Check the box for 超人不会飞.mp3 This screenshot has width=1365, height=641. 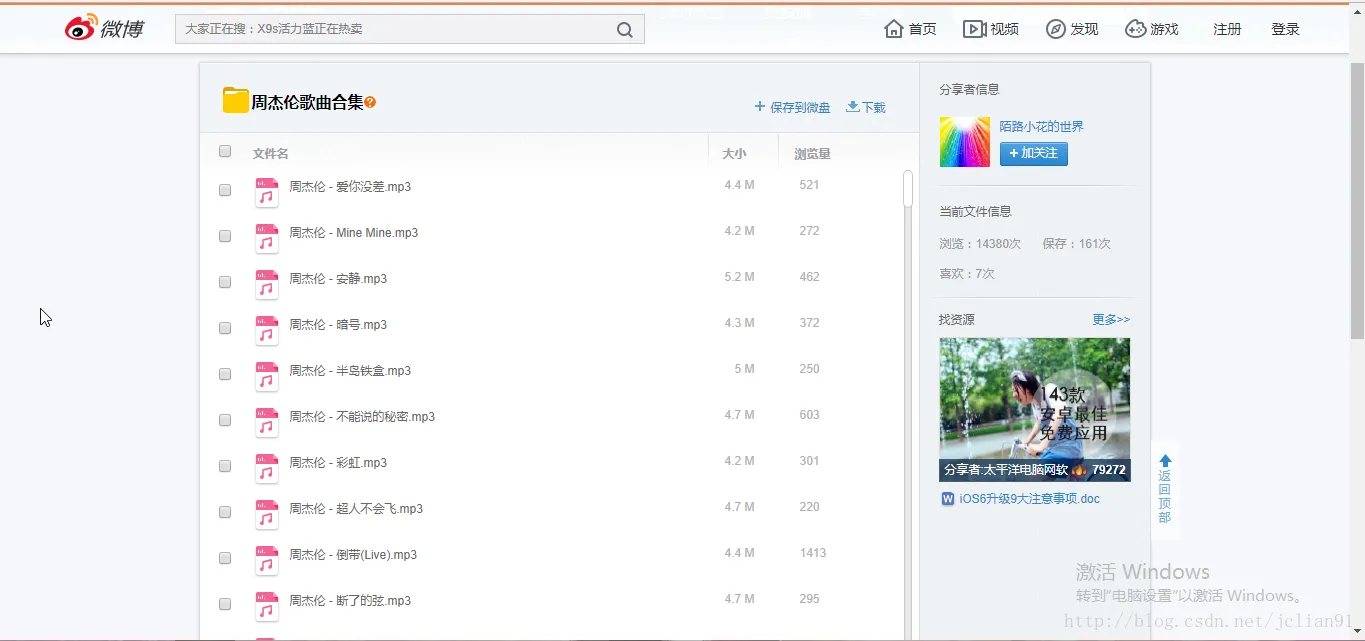[x=225, y=512]
